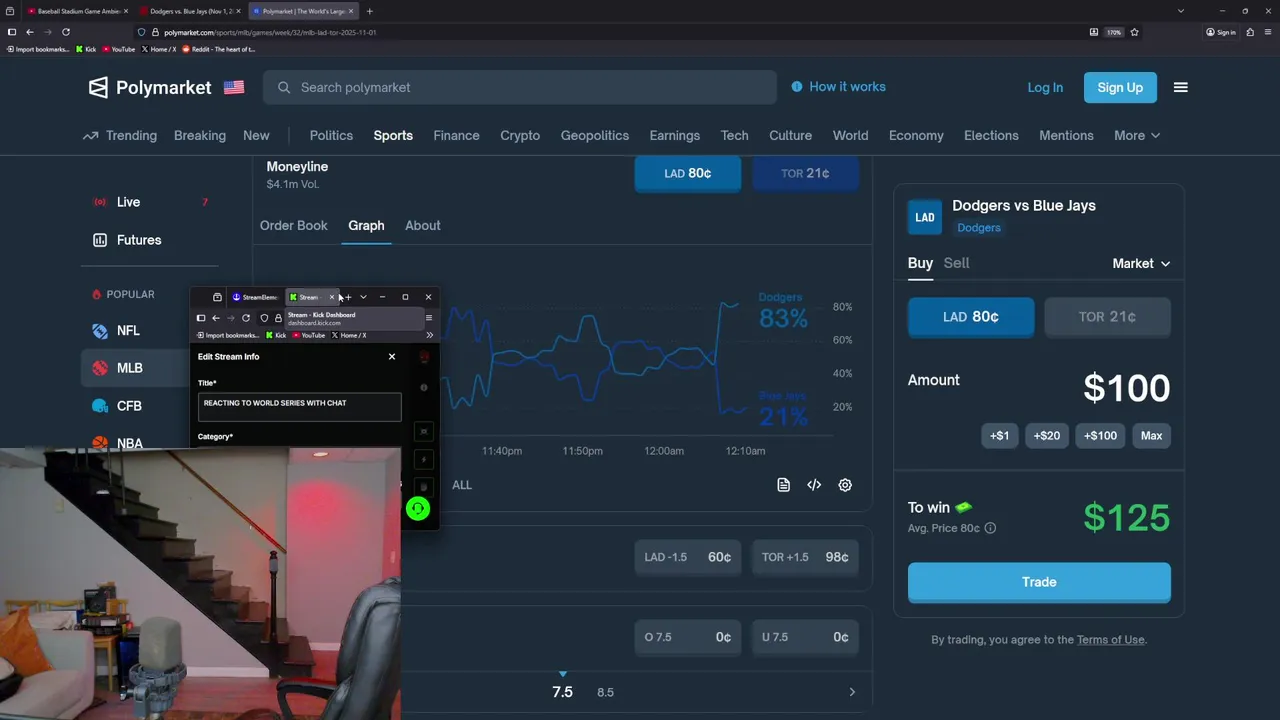
Task: Open the Geopolitics category
Action: [594, 135]
